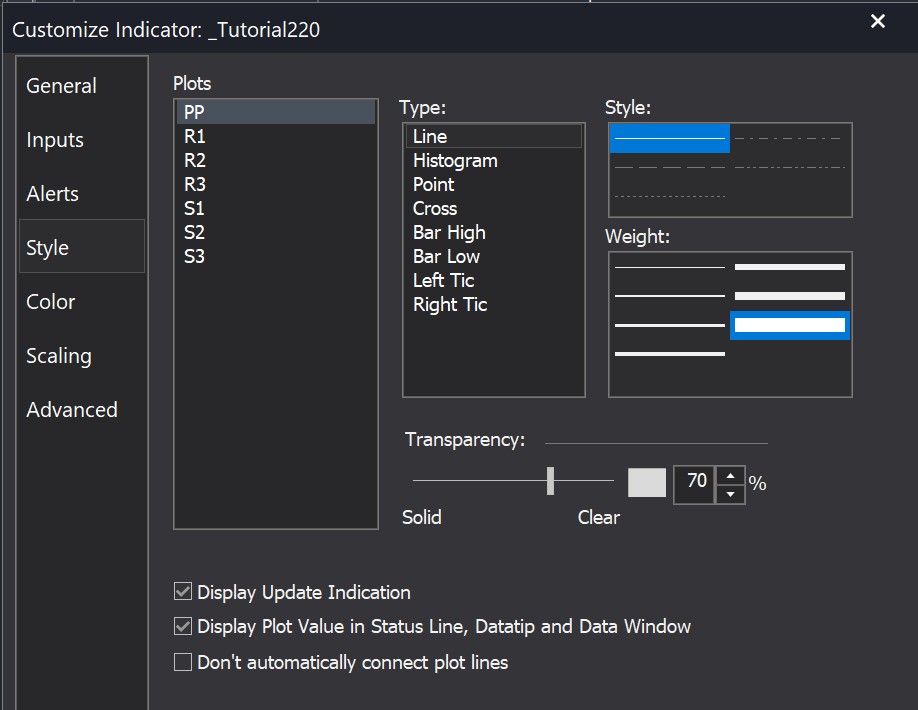The width and height of the screenshot is (918, 710).
Task: Increase transparency with the up arrow
Action: [732, 474]
